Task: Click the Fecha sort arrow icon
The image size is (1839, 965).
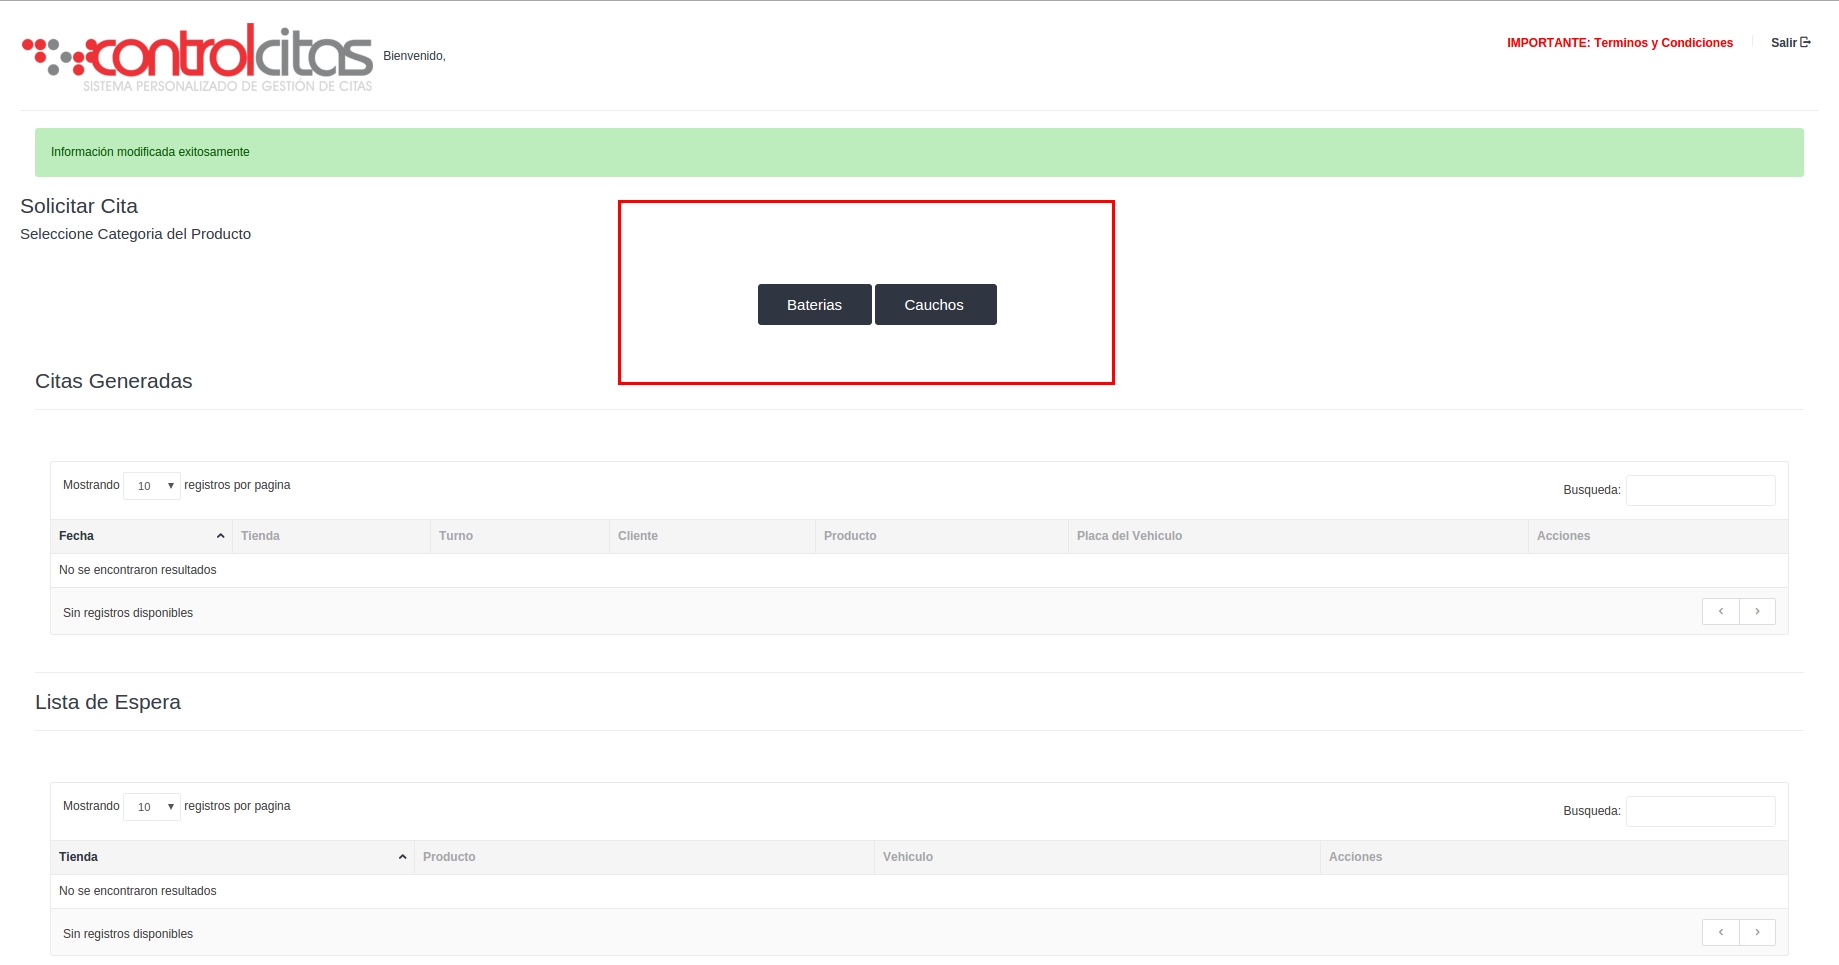Action: pyautogui.click(x=220, y=536)
